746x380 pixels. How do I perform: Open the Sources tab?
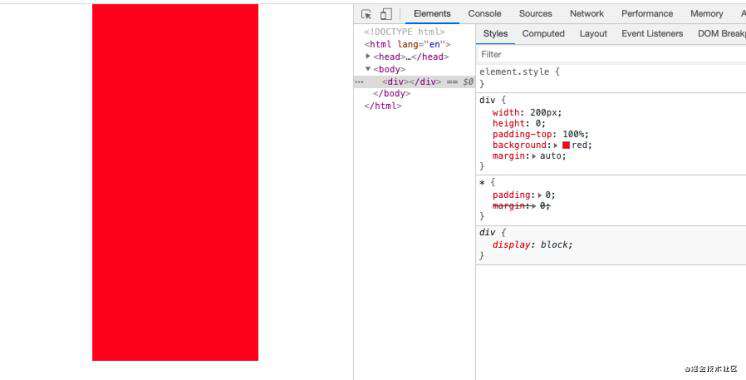[x=535, y=14]
